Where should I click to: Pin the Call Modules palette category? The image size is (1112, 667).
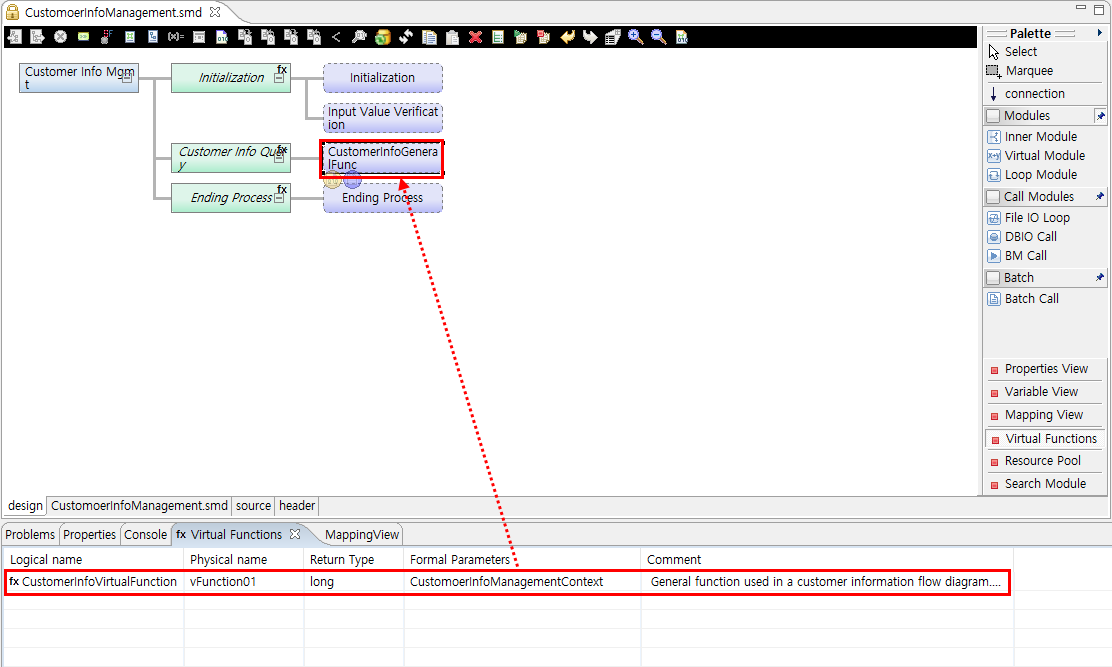[1100, 196]
